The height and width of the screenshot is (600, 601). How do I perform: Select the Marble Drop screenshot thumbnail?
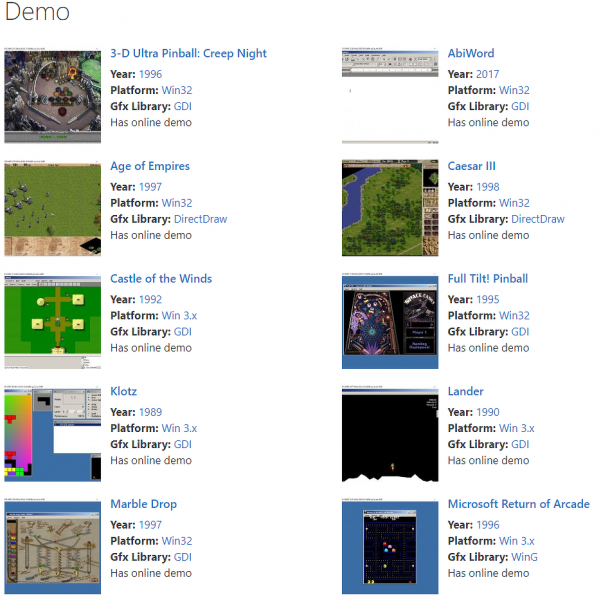52,546
